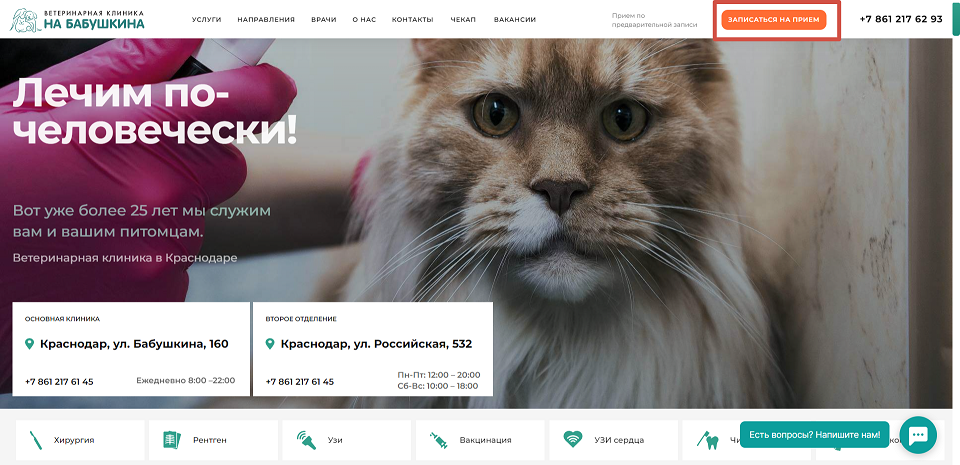Screen dimensions: 960x465
Task: Click the Есть вопросы? Напишите нам! bubble
Action: [x=814, y=434]
